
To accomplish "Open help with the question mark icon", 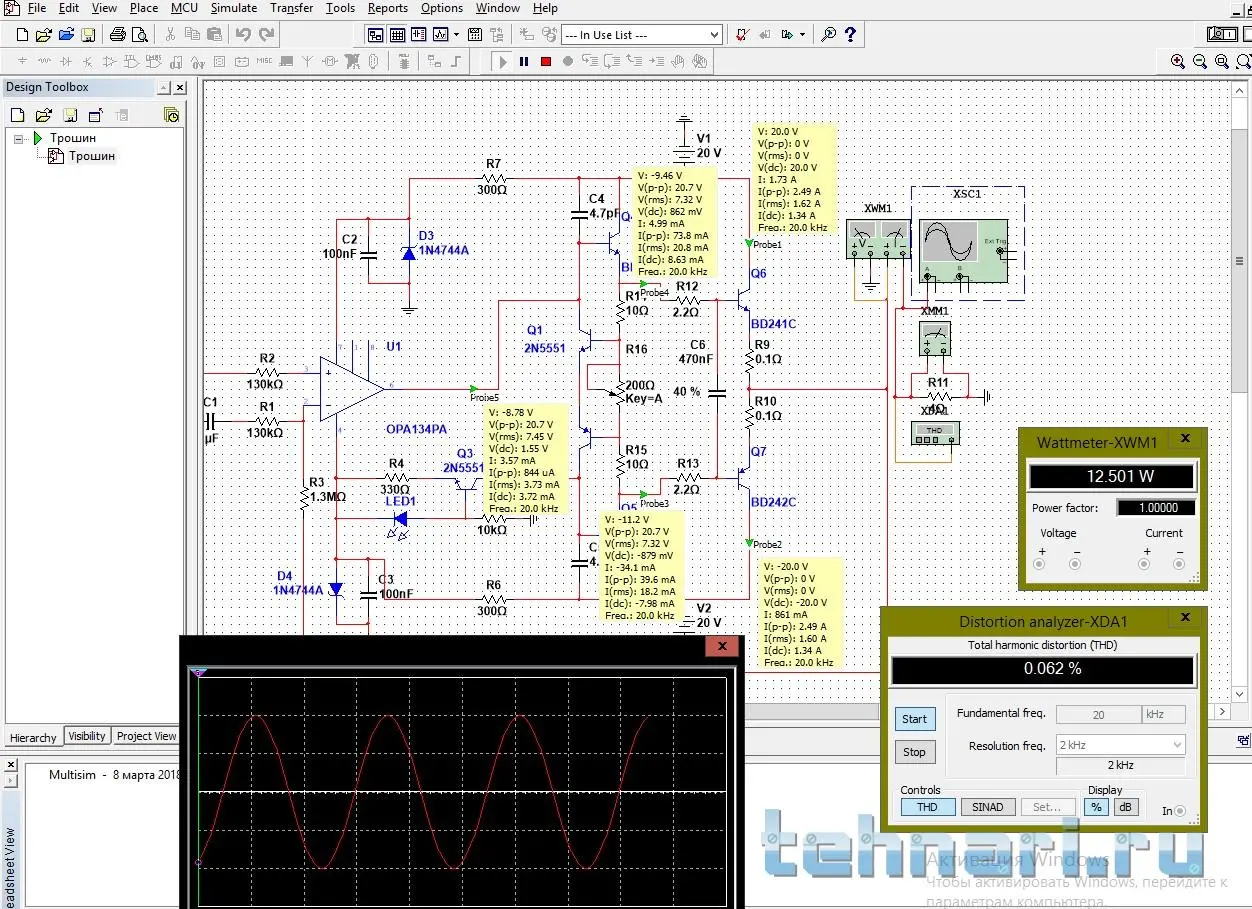I will pos(851,35).
